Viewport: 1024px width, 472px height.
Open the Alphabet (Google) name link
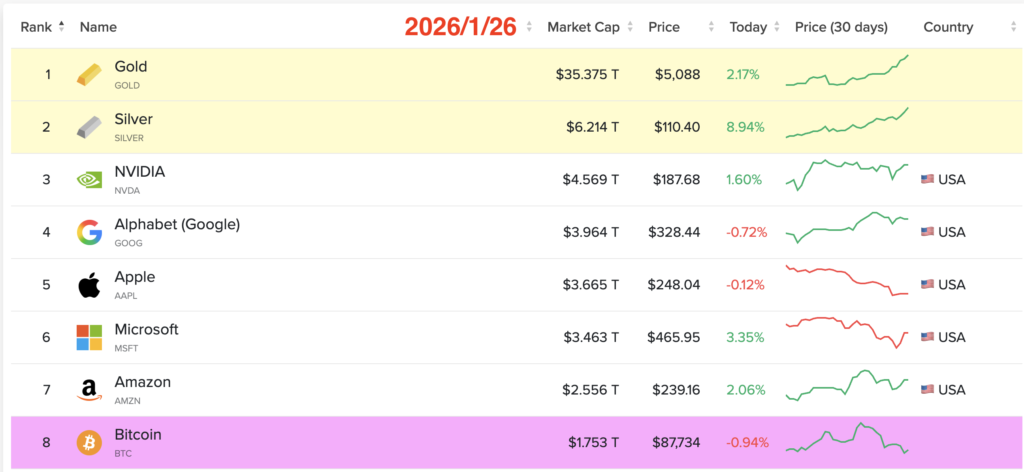tap(177, 225)
